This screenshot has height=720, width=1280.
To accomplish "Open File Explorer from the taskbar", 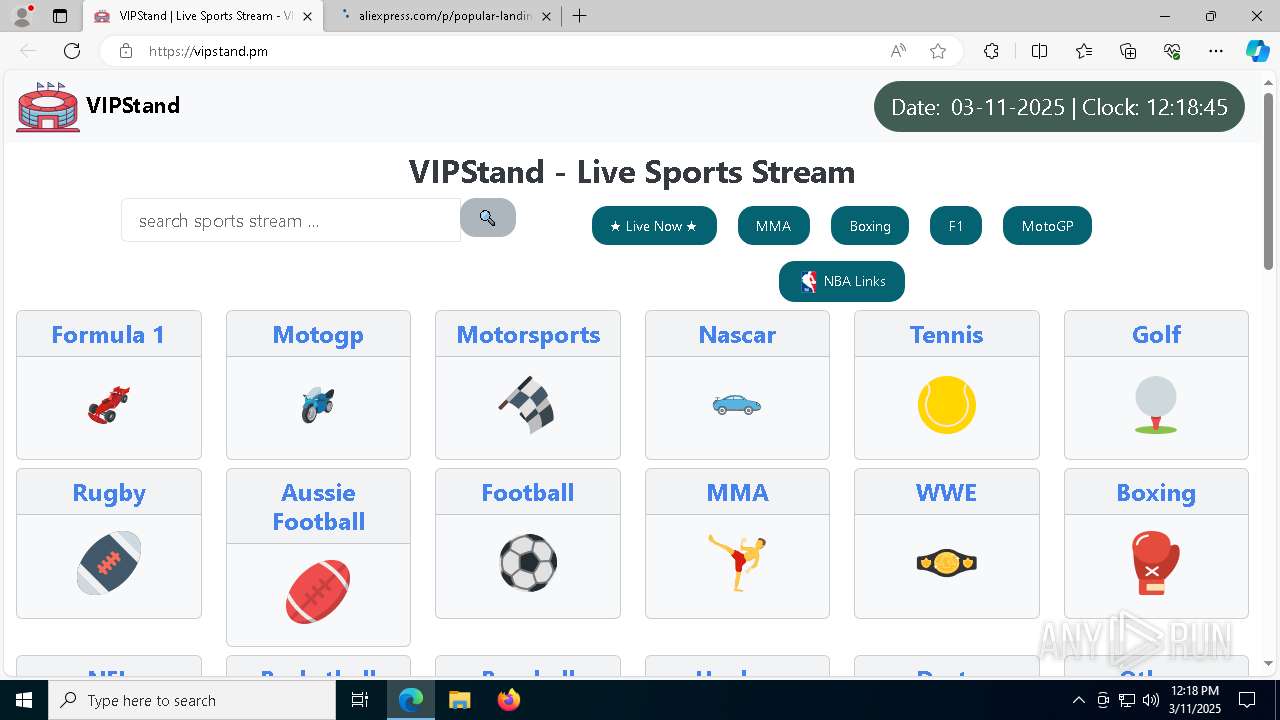I will [x=459, y=700].
